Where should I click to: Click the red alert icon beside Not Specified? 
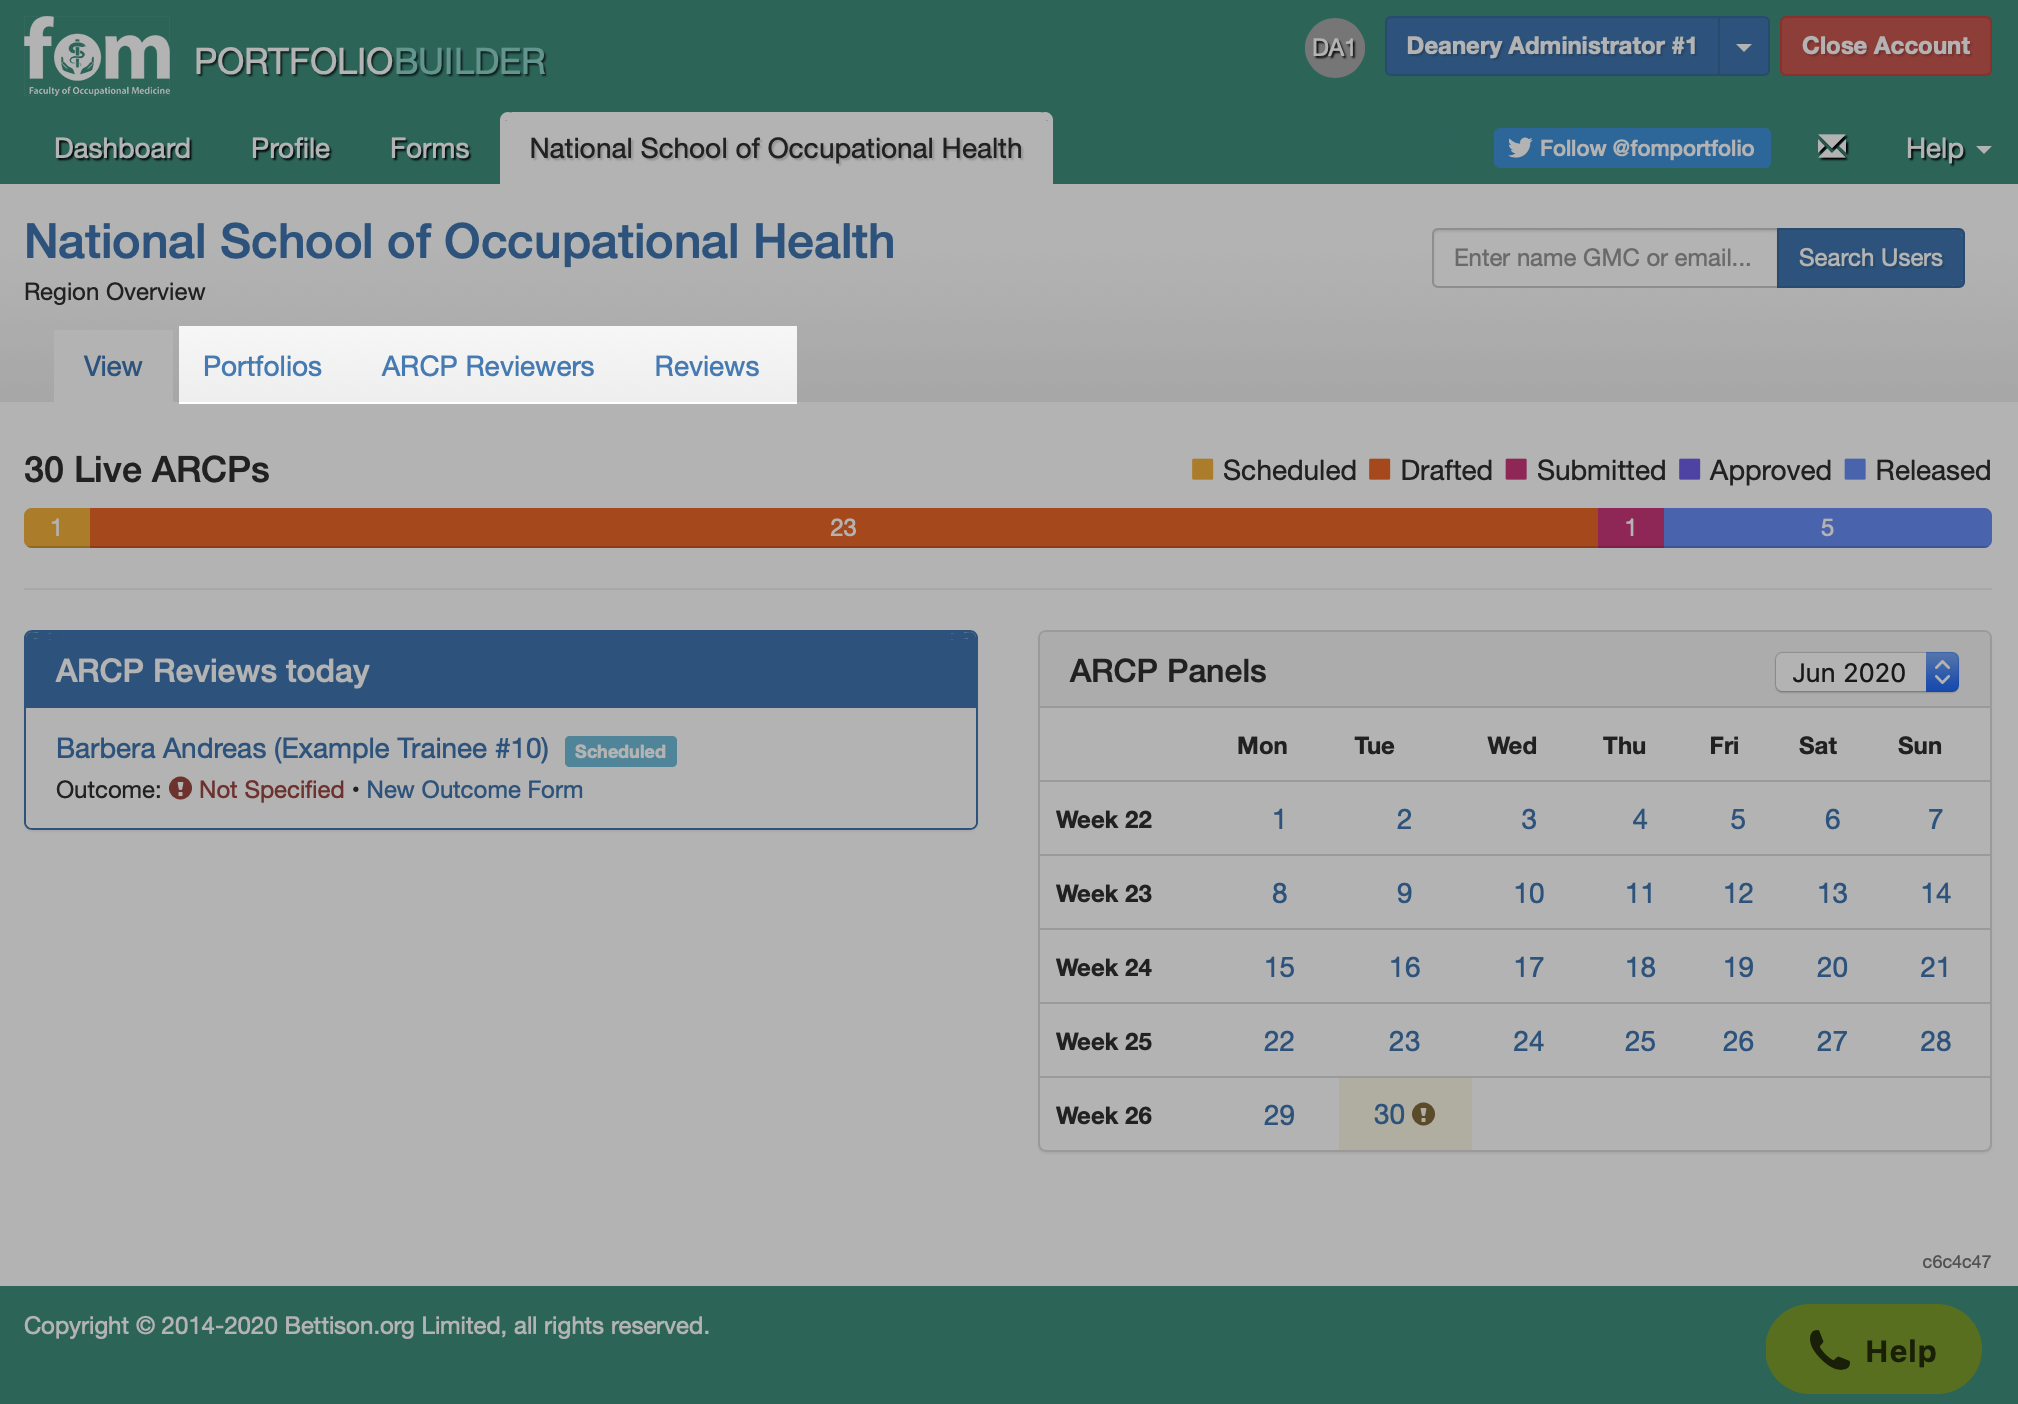pyautogui.click(x=180, y=788)
